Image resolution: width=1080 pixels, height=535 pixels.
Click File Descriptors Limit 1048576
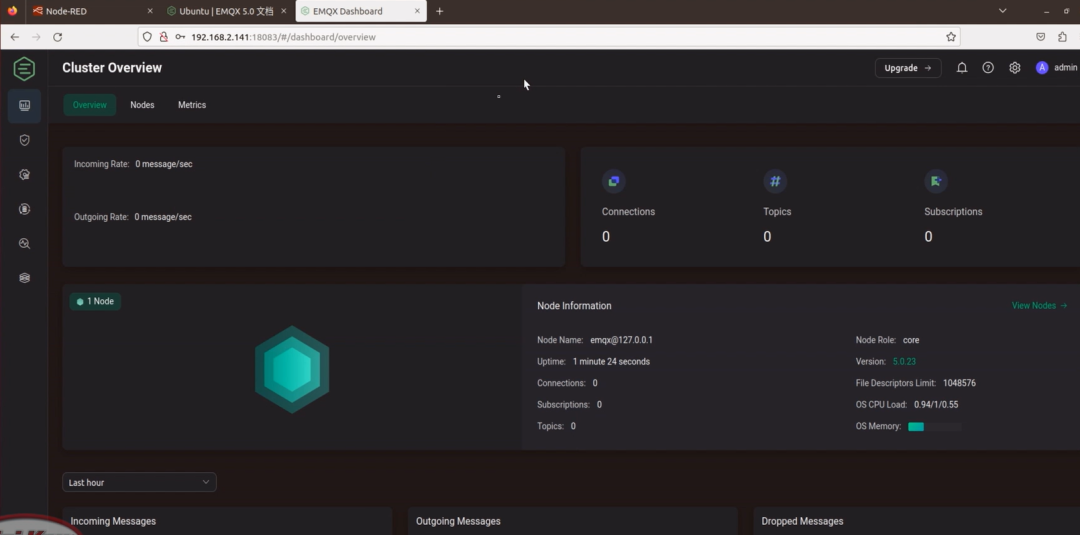(x=959, y=383)
